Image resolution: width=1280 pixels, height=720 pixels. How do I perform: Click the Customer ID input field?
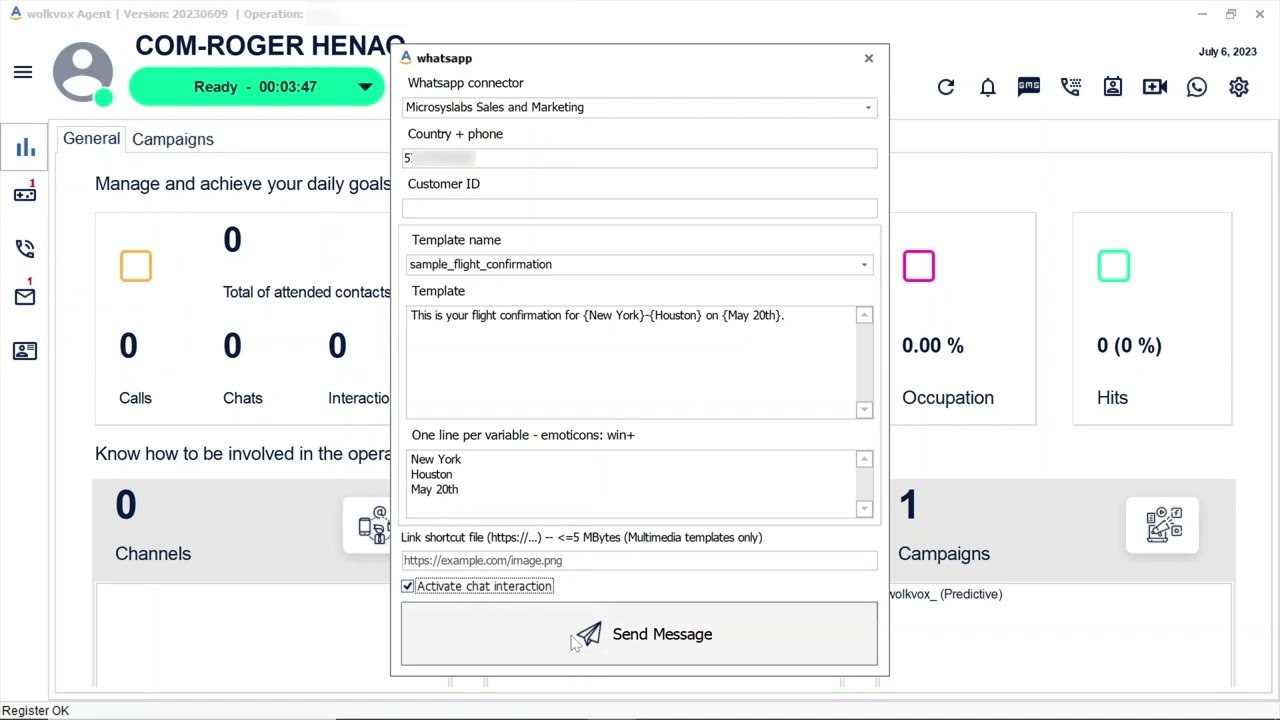coord(639,208)
